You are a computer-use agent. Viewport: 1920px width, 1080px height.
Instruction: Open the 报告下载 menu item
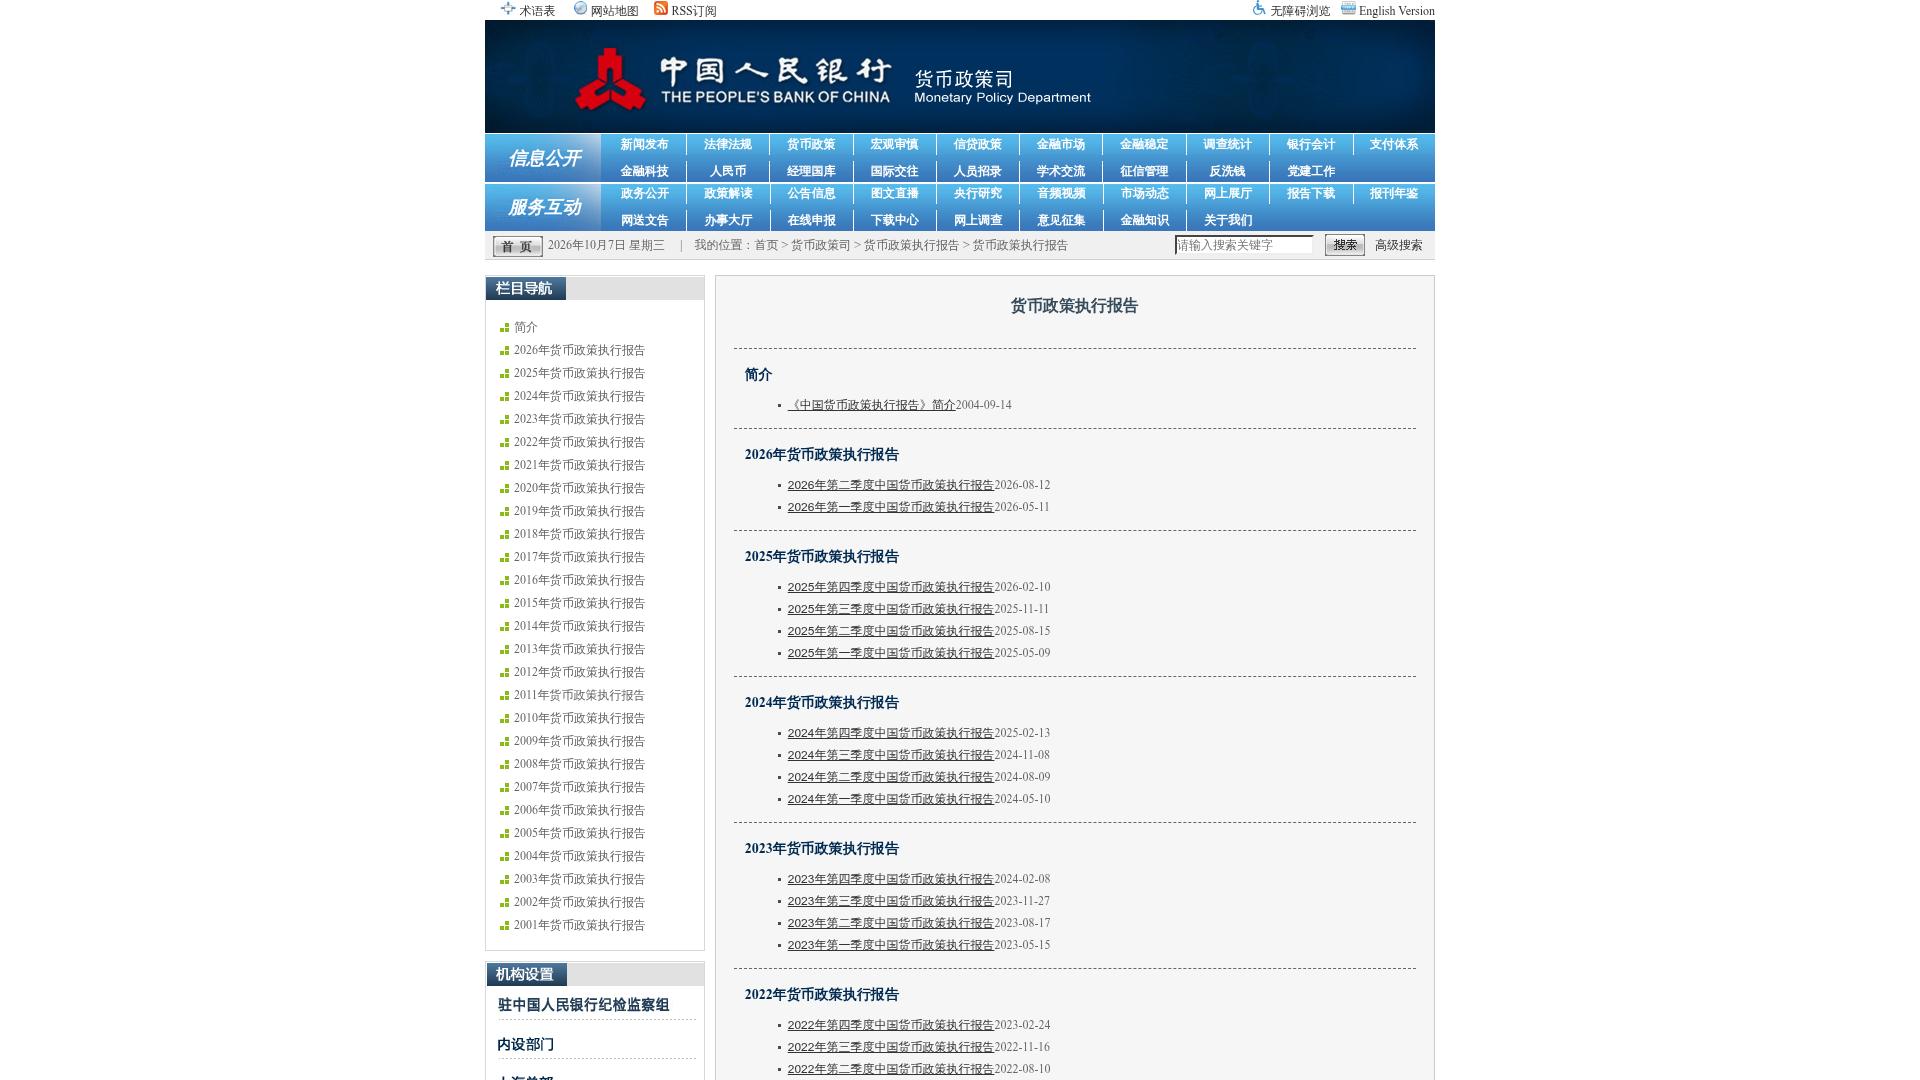click(x=1310, y=194)
